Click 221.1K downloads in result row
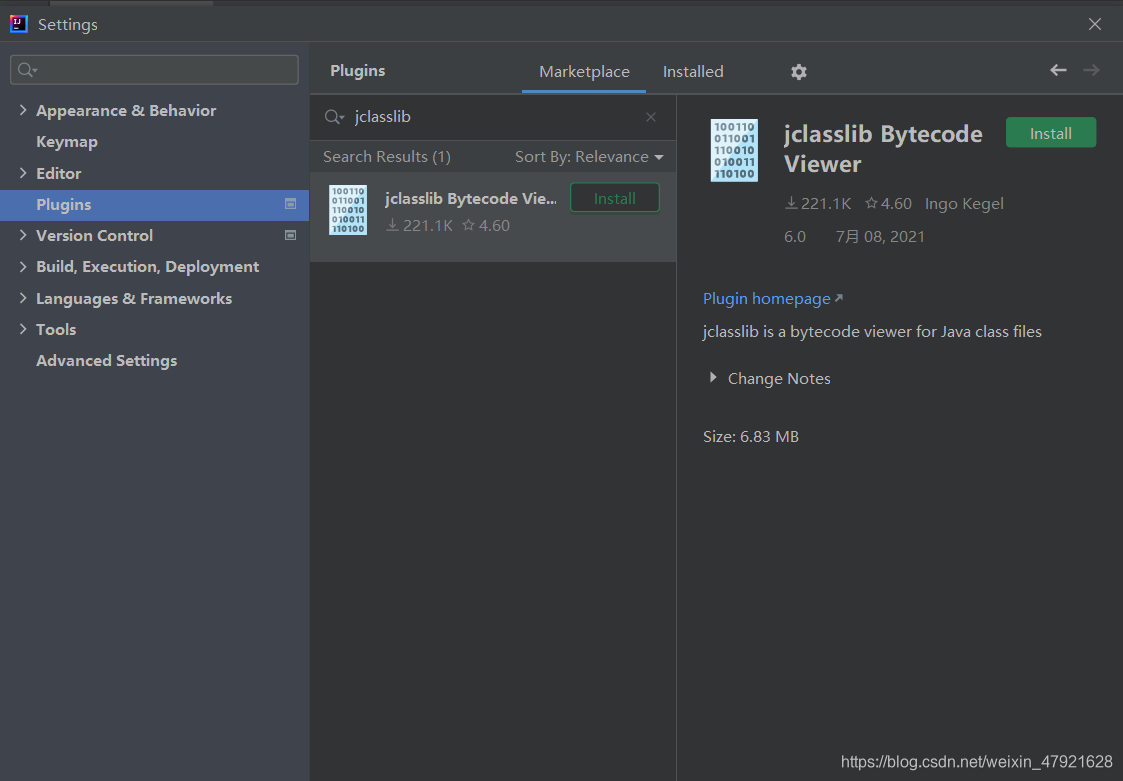Image resolution: width=1123 pixels, height=781 pixels. pos(420,226)
